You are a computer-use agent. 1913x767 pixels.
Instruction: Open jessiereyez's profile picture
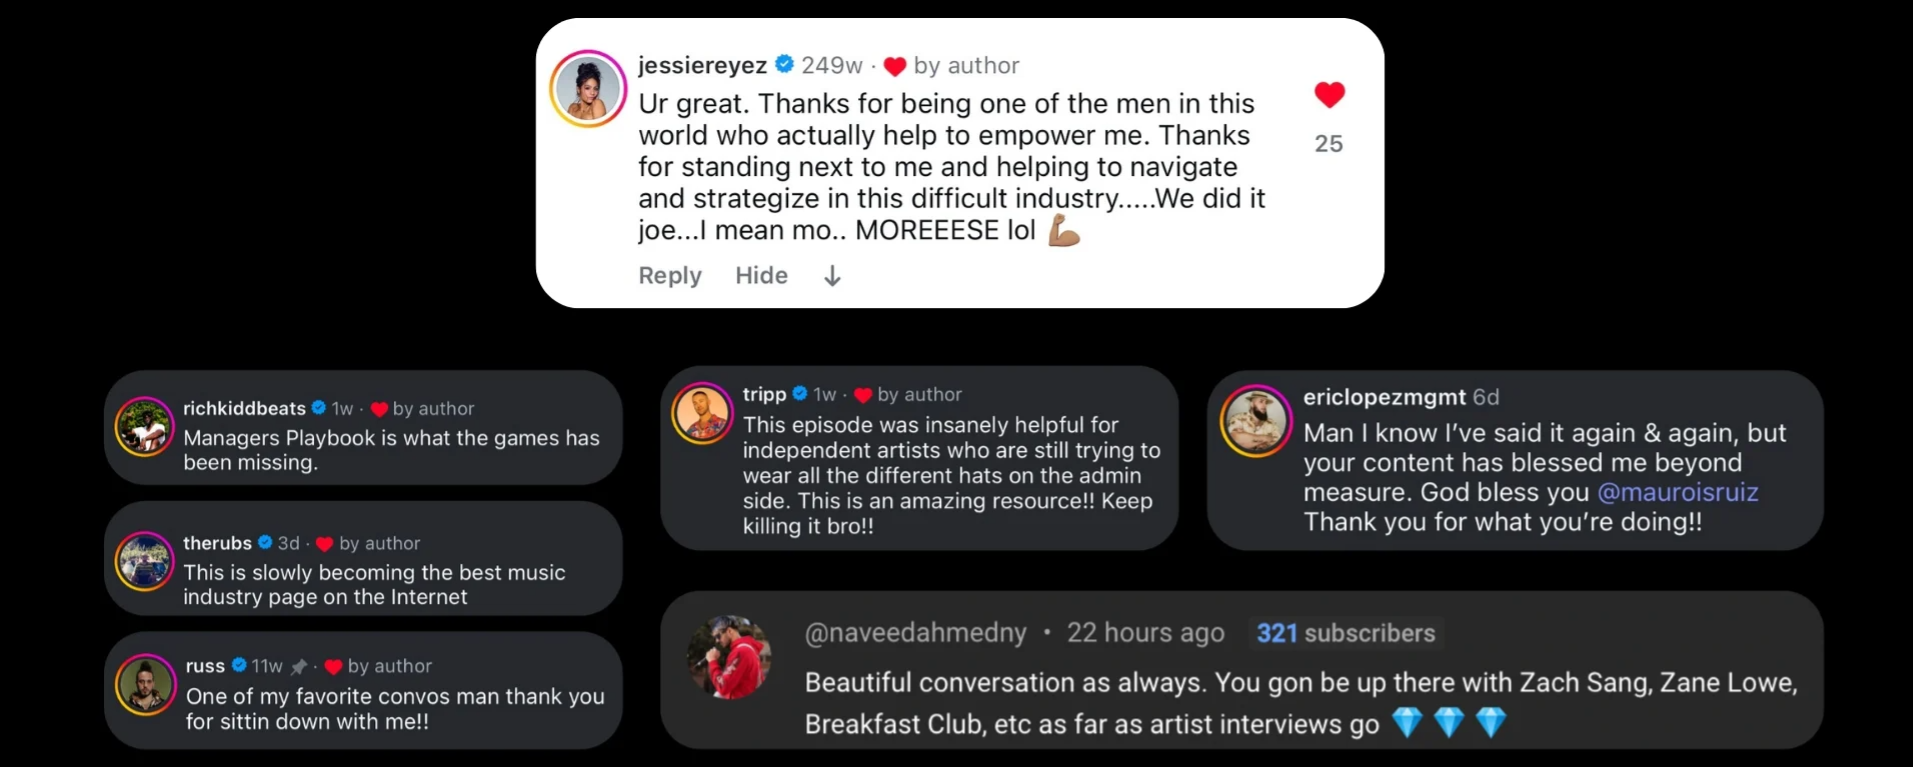point(588,89)
